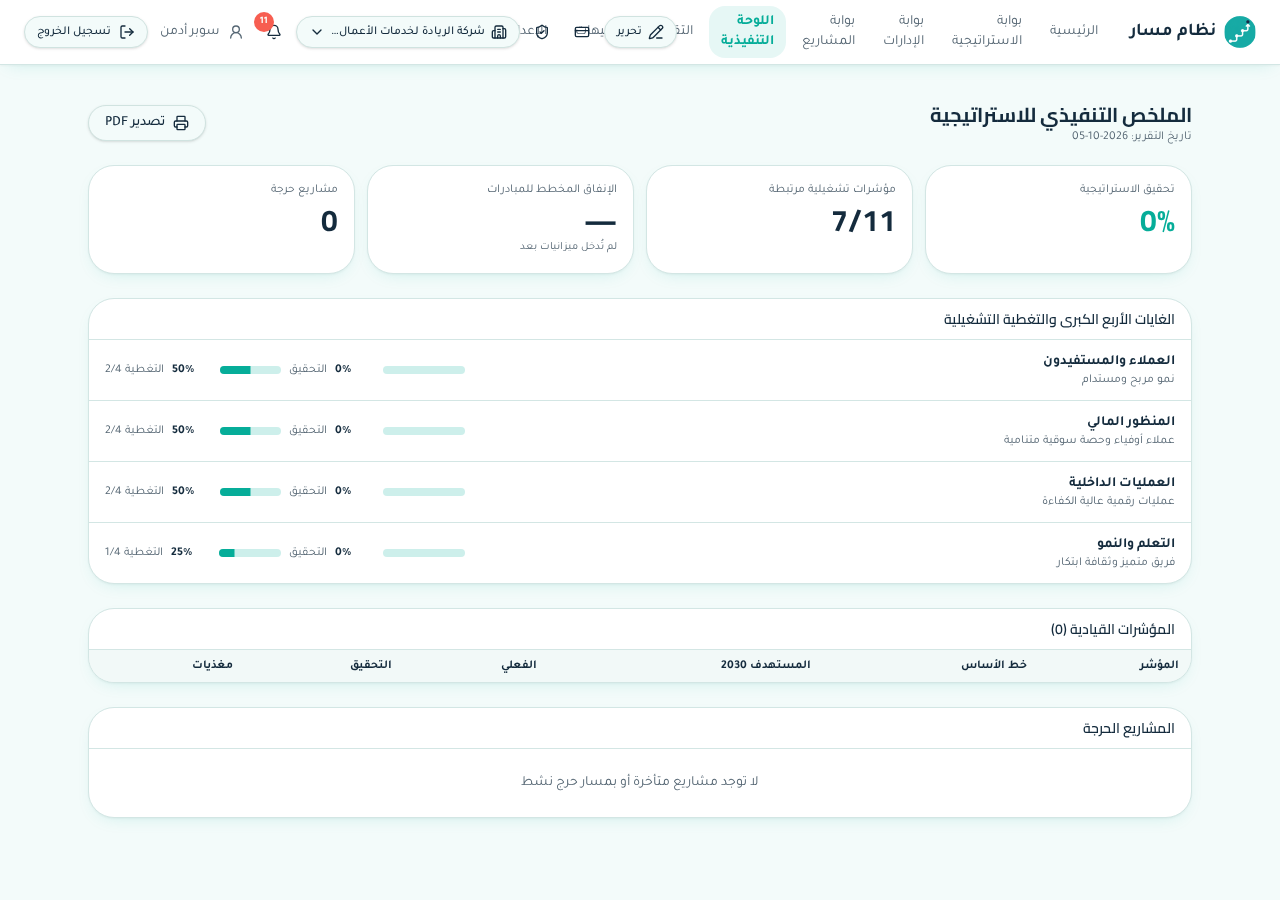Click the التعلم والنمو goal row title

[x=1136, y=543]
